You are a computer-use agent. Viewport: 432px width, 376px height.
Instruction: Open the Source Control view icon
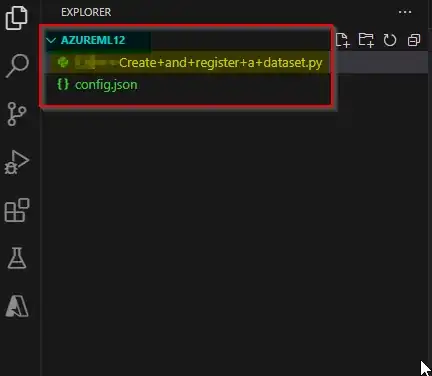16,114
